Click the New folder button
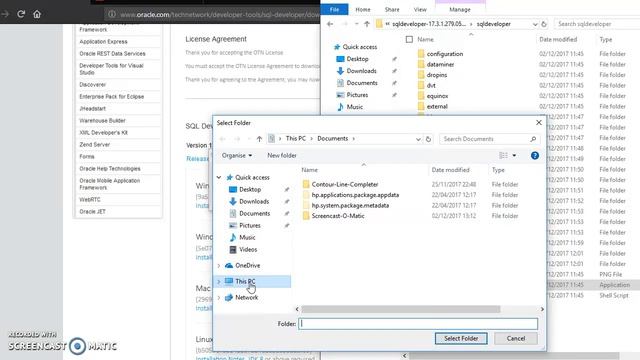 (282, 156)
